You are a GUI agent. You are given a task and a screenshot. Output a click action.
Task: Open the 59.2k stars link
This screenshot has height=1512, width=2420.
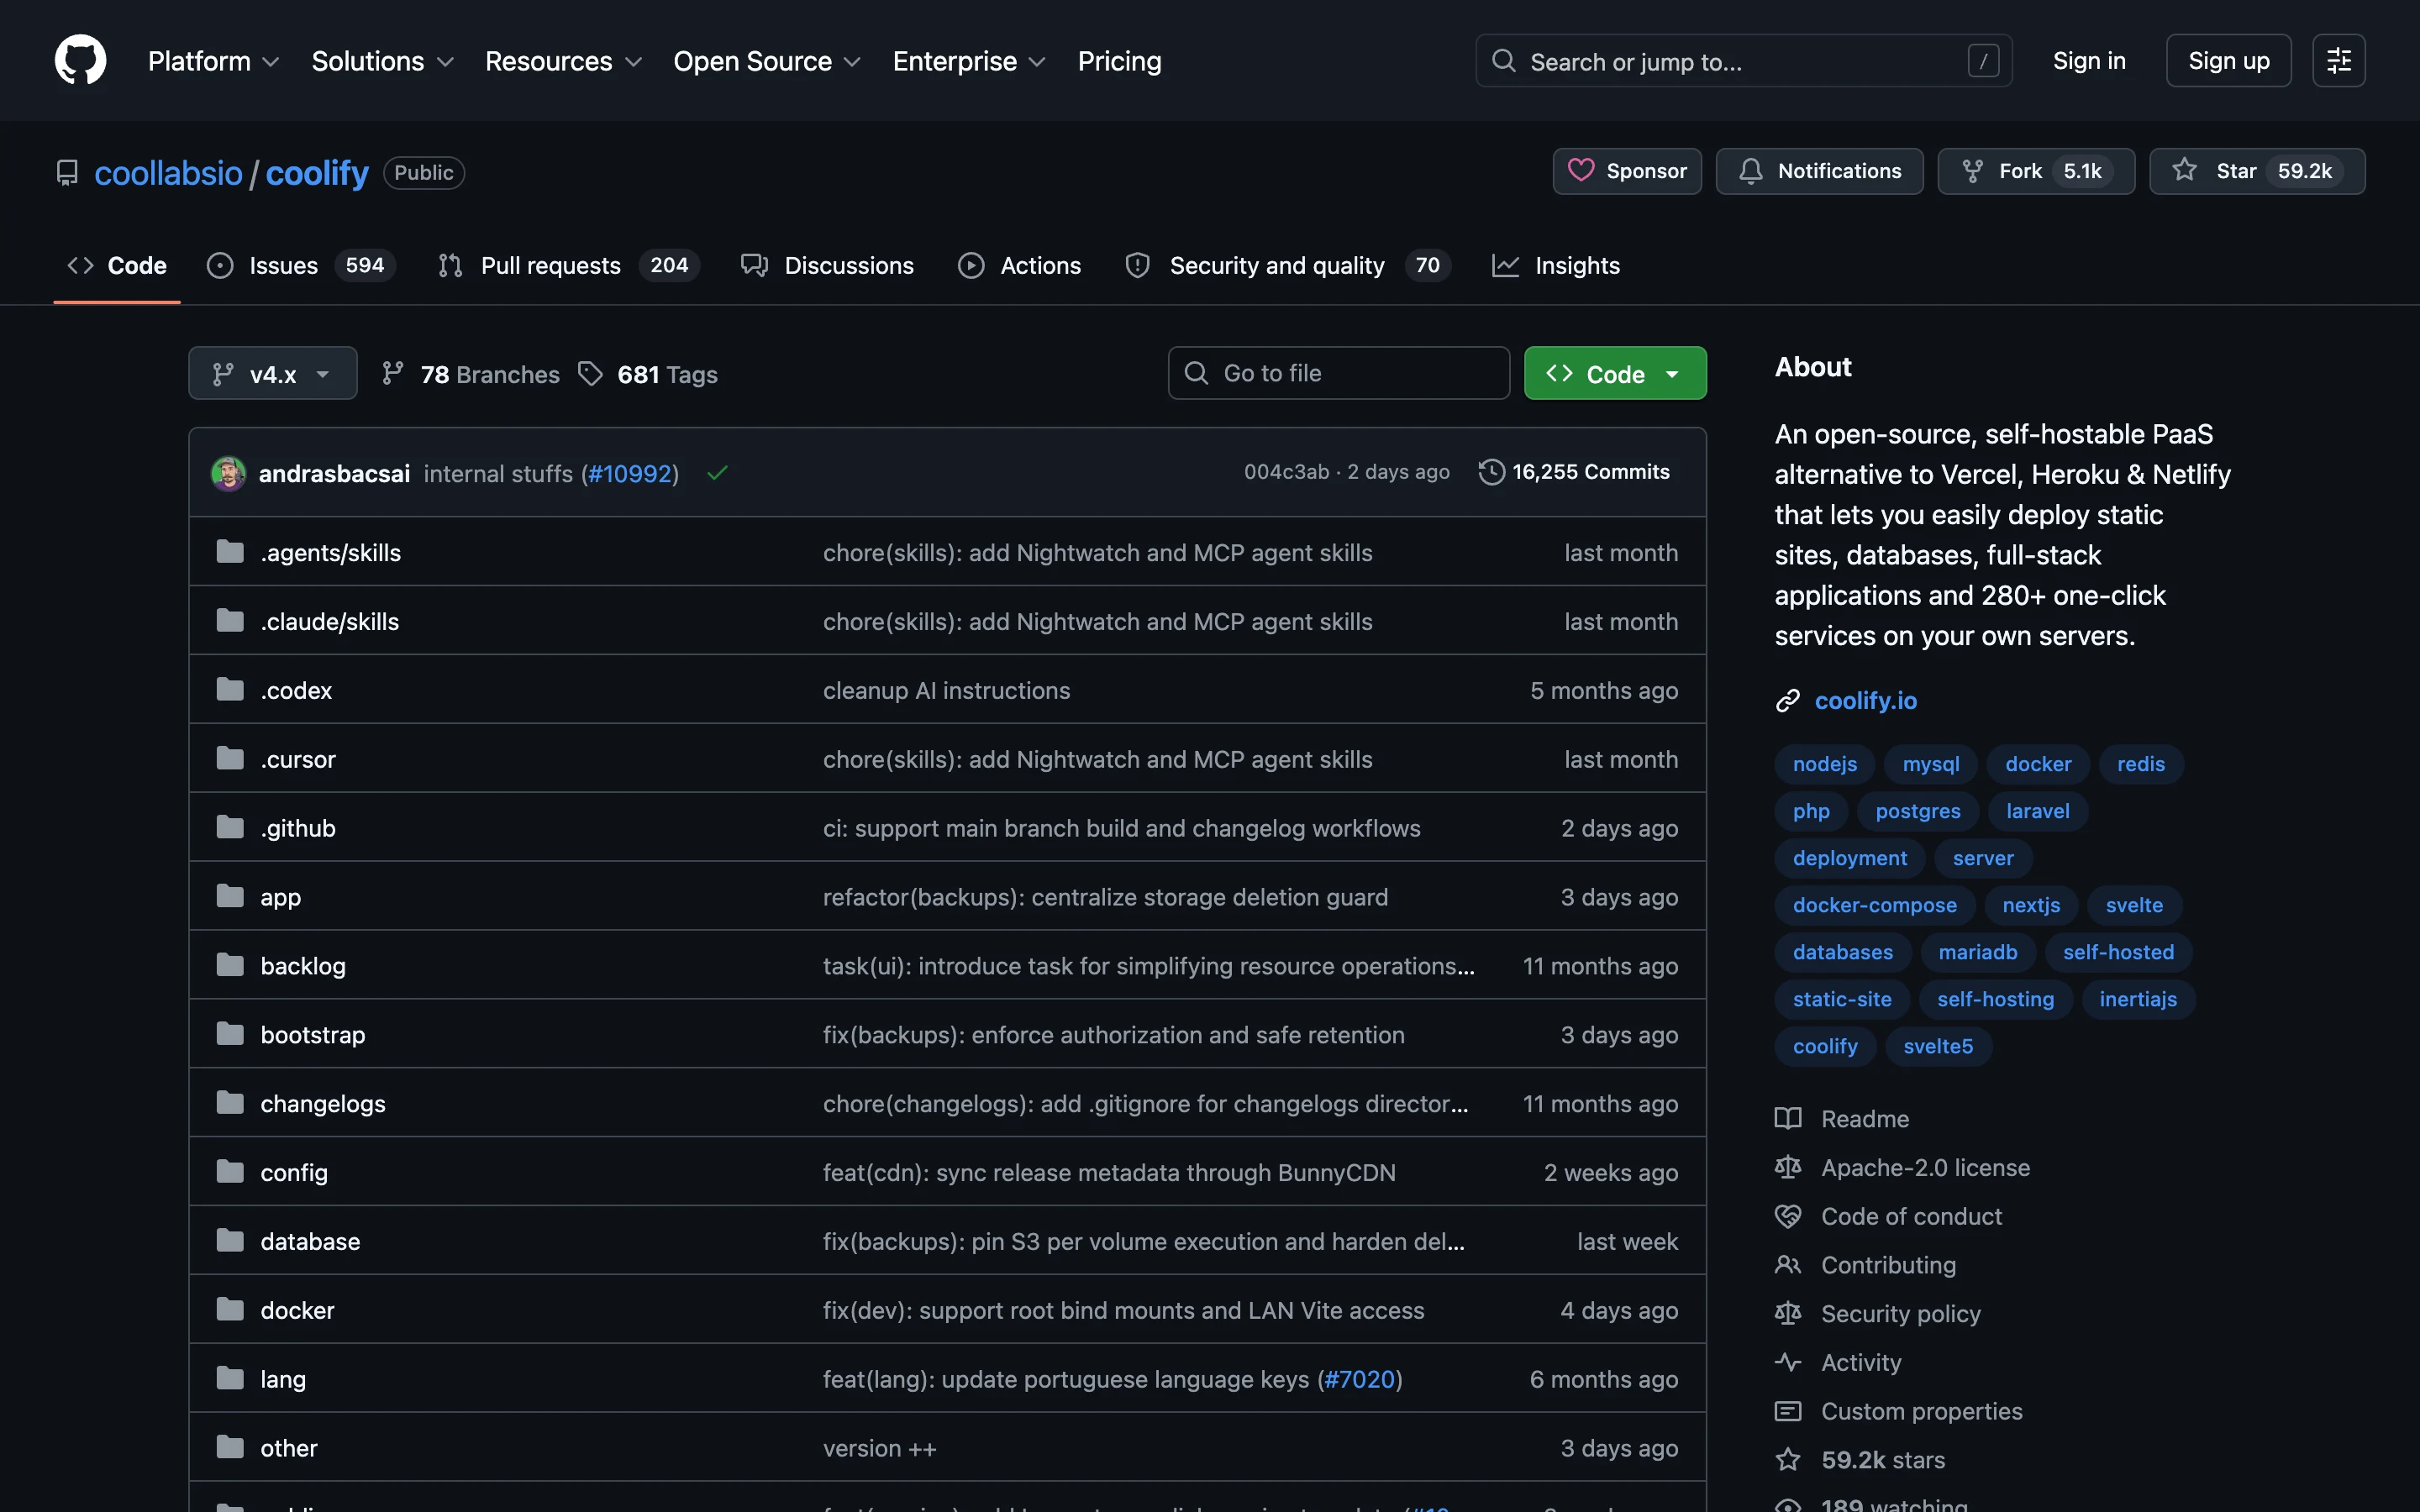pos(1883,1460)
